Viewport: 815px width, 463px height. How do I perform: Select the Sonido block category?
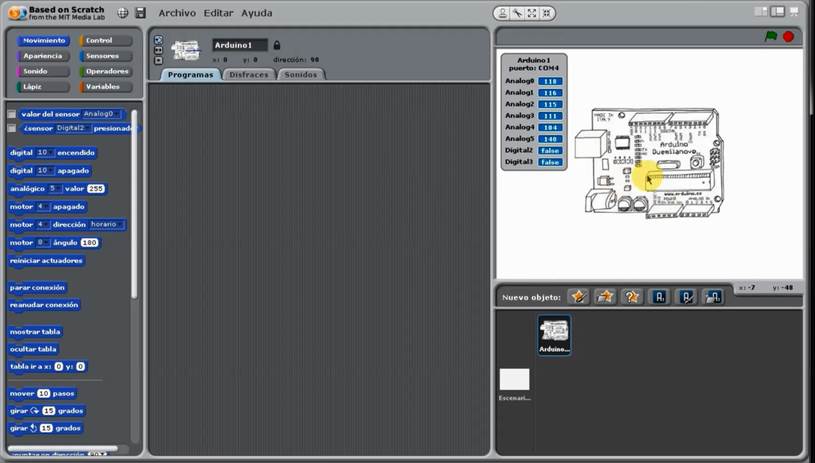click(x=43, y=71)
